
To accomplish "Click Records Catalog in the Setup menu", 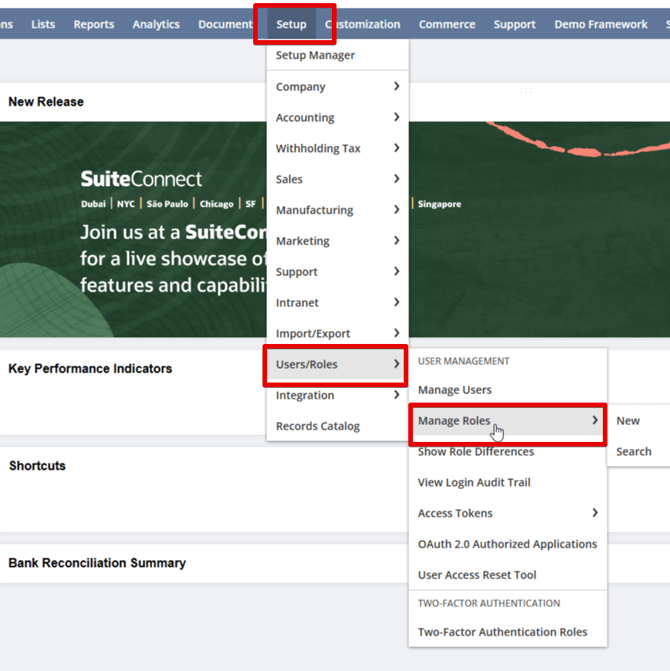I will 318,426.
